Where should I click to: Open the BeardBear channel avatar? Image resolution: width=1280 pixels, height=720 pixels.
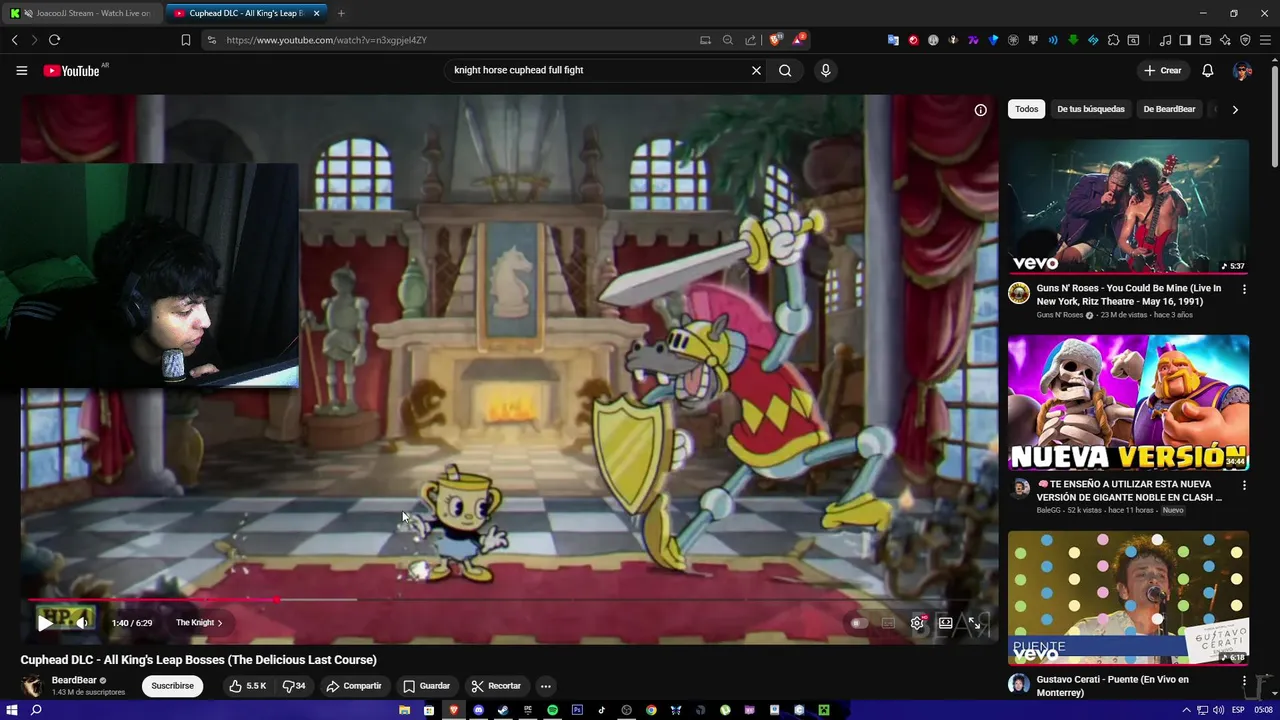point(32,686)
